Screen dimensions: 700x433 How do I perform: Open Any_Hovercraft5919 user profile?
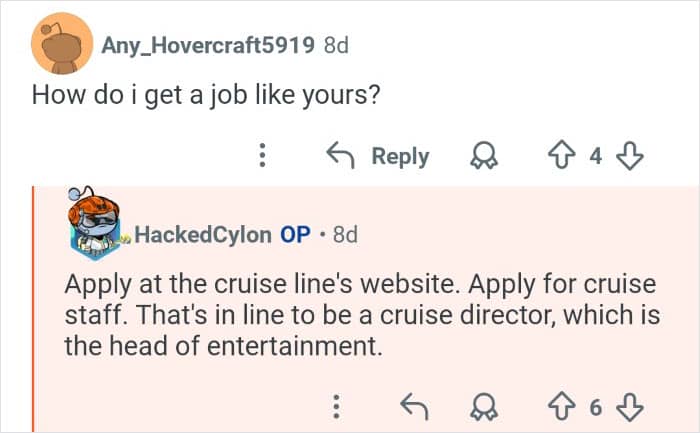(208, 45)
